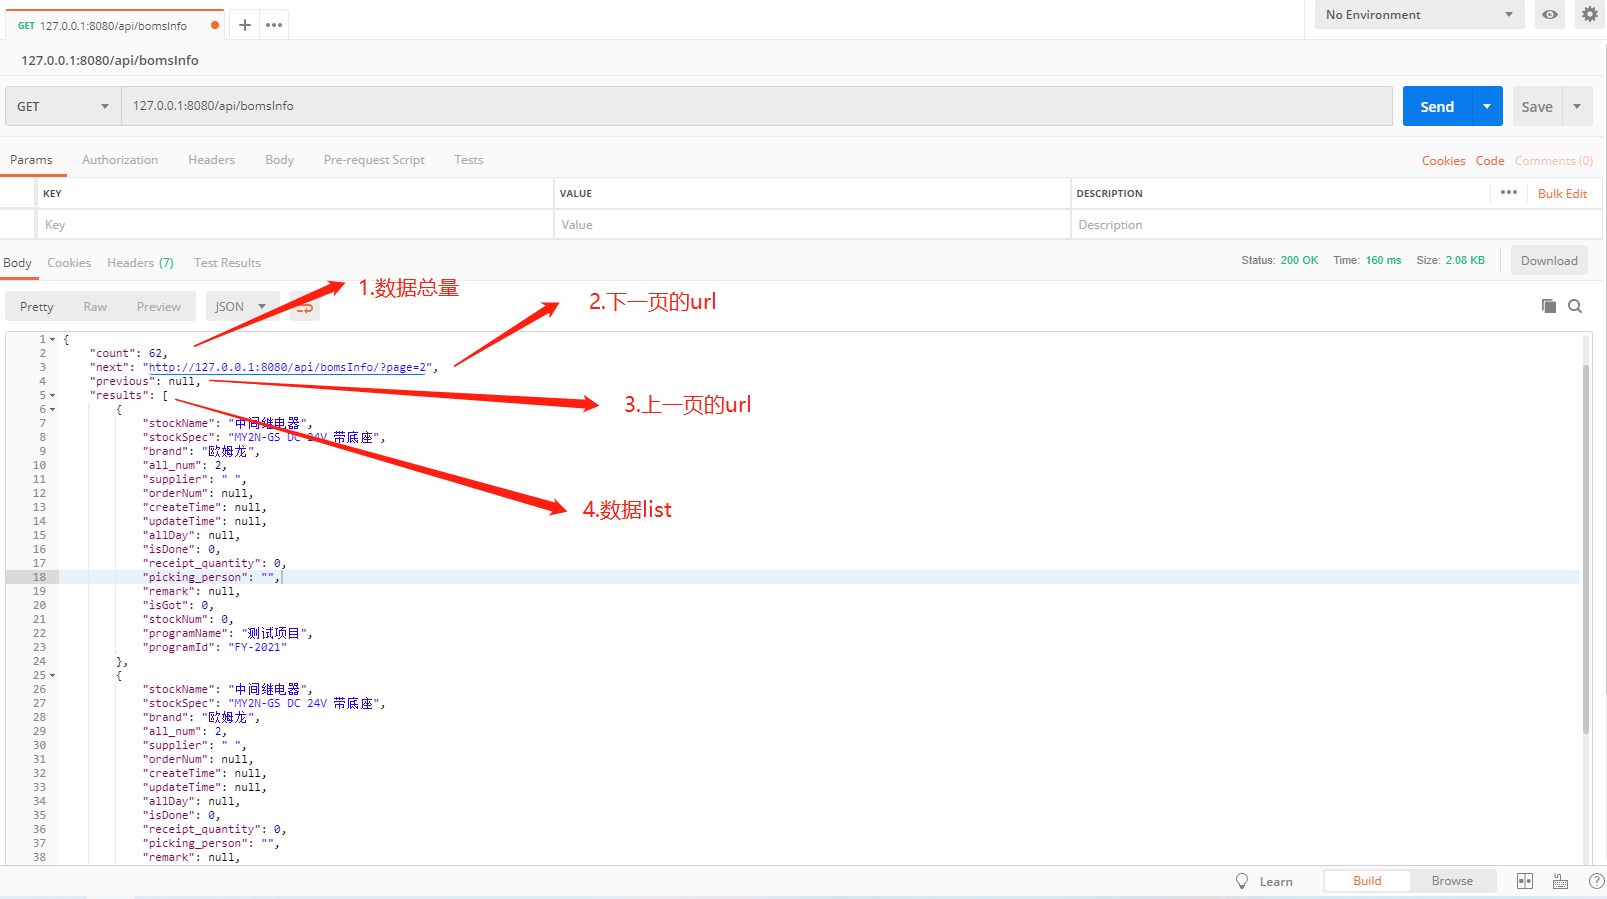Click the blue Send button
The height and width of the screenshot is (899, 1607).
1437,106
